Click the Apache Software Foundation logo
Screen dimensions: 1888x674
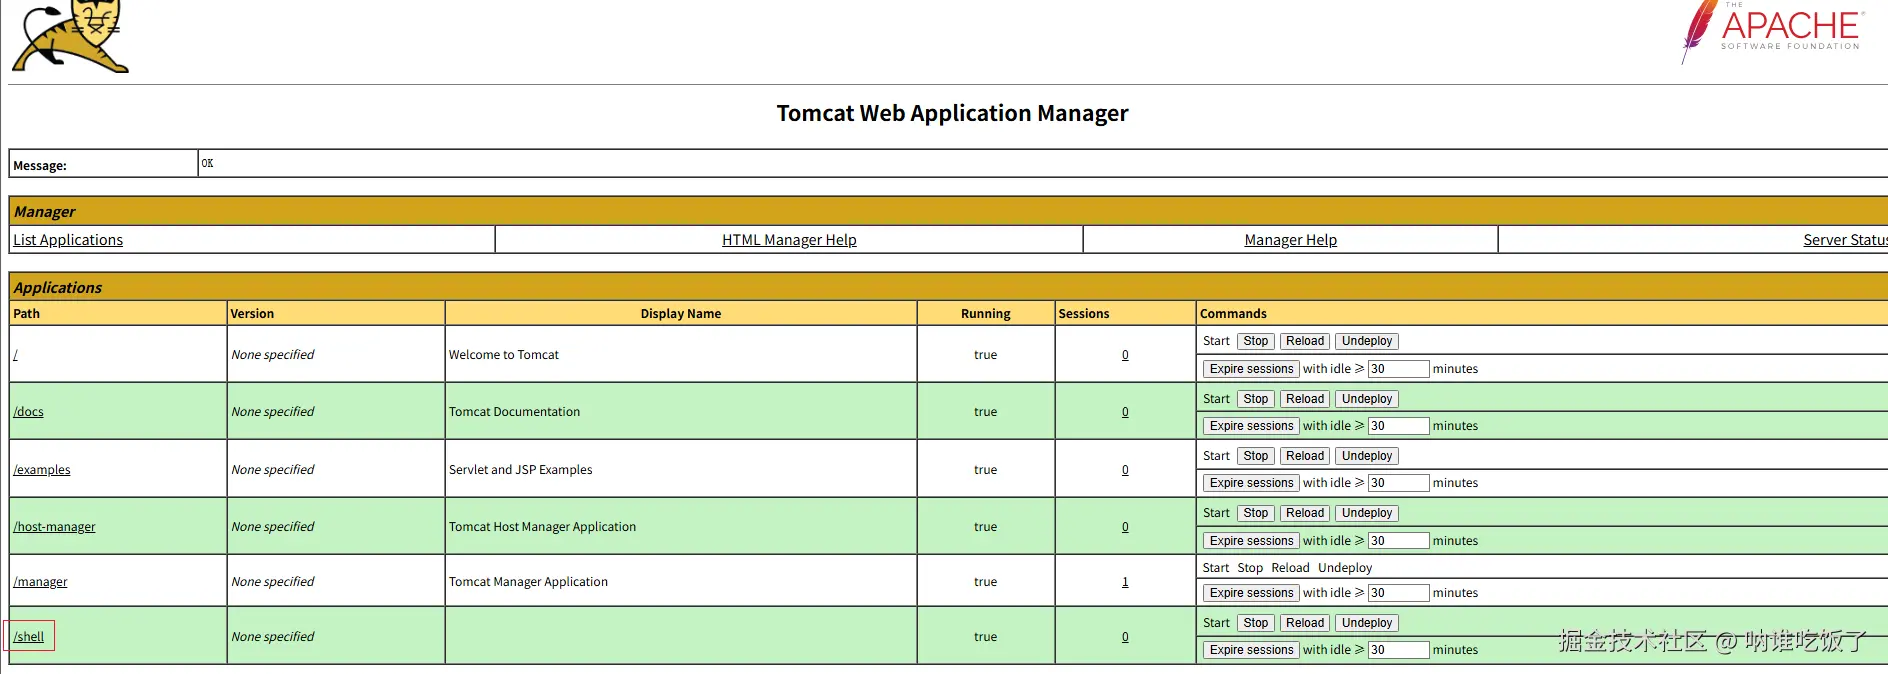pos(1771,31)
